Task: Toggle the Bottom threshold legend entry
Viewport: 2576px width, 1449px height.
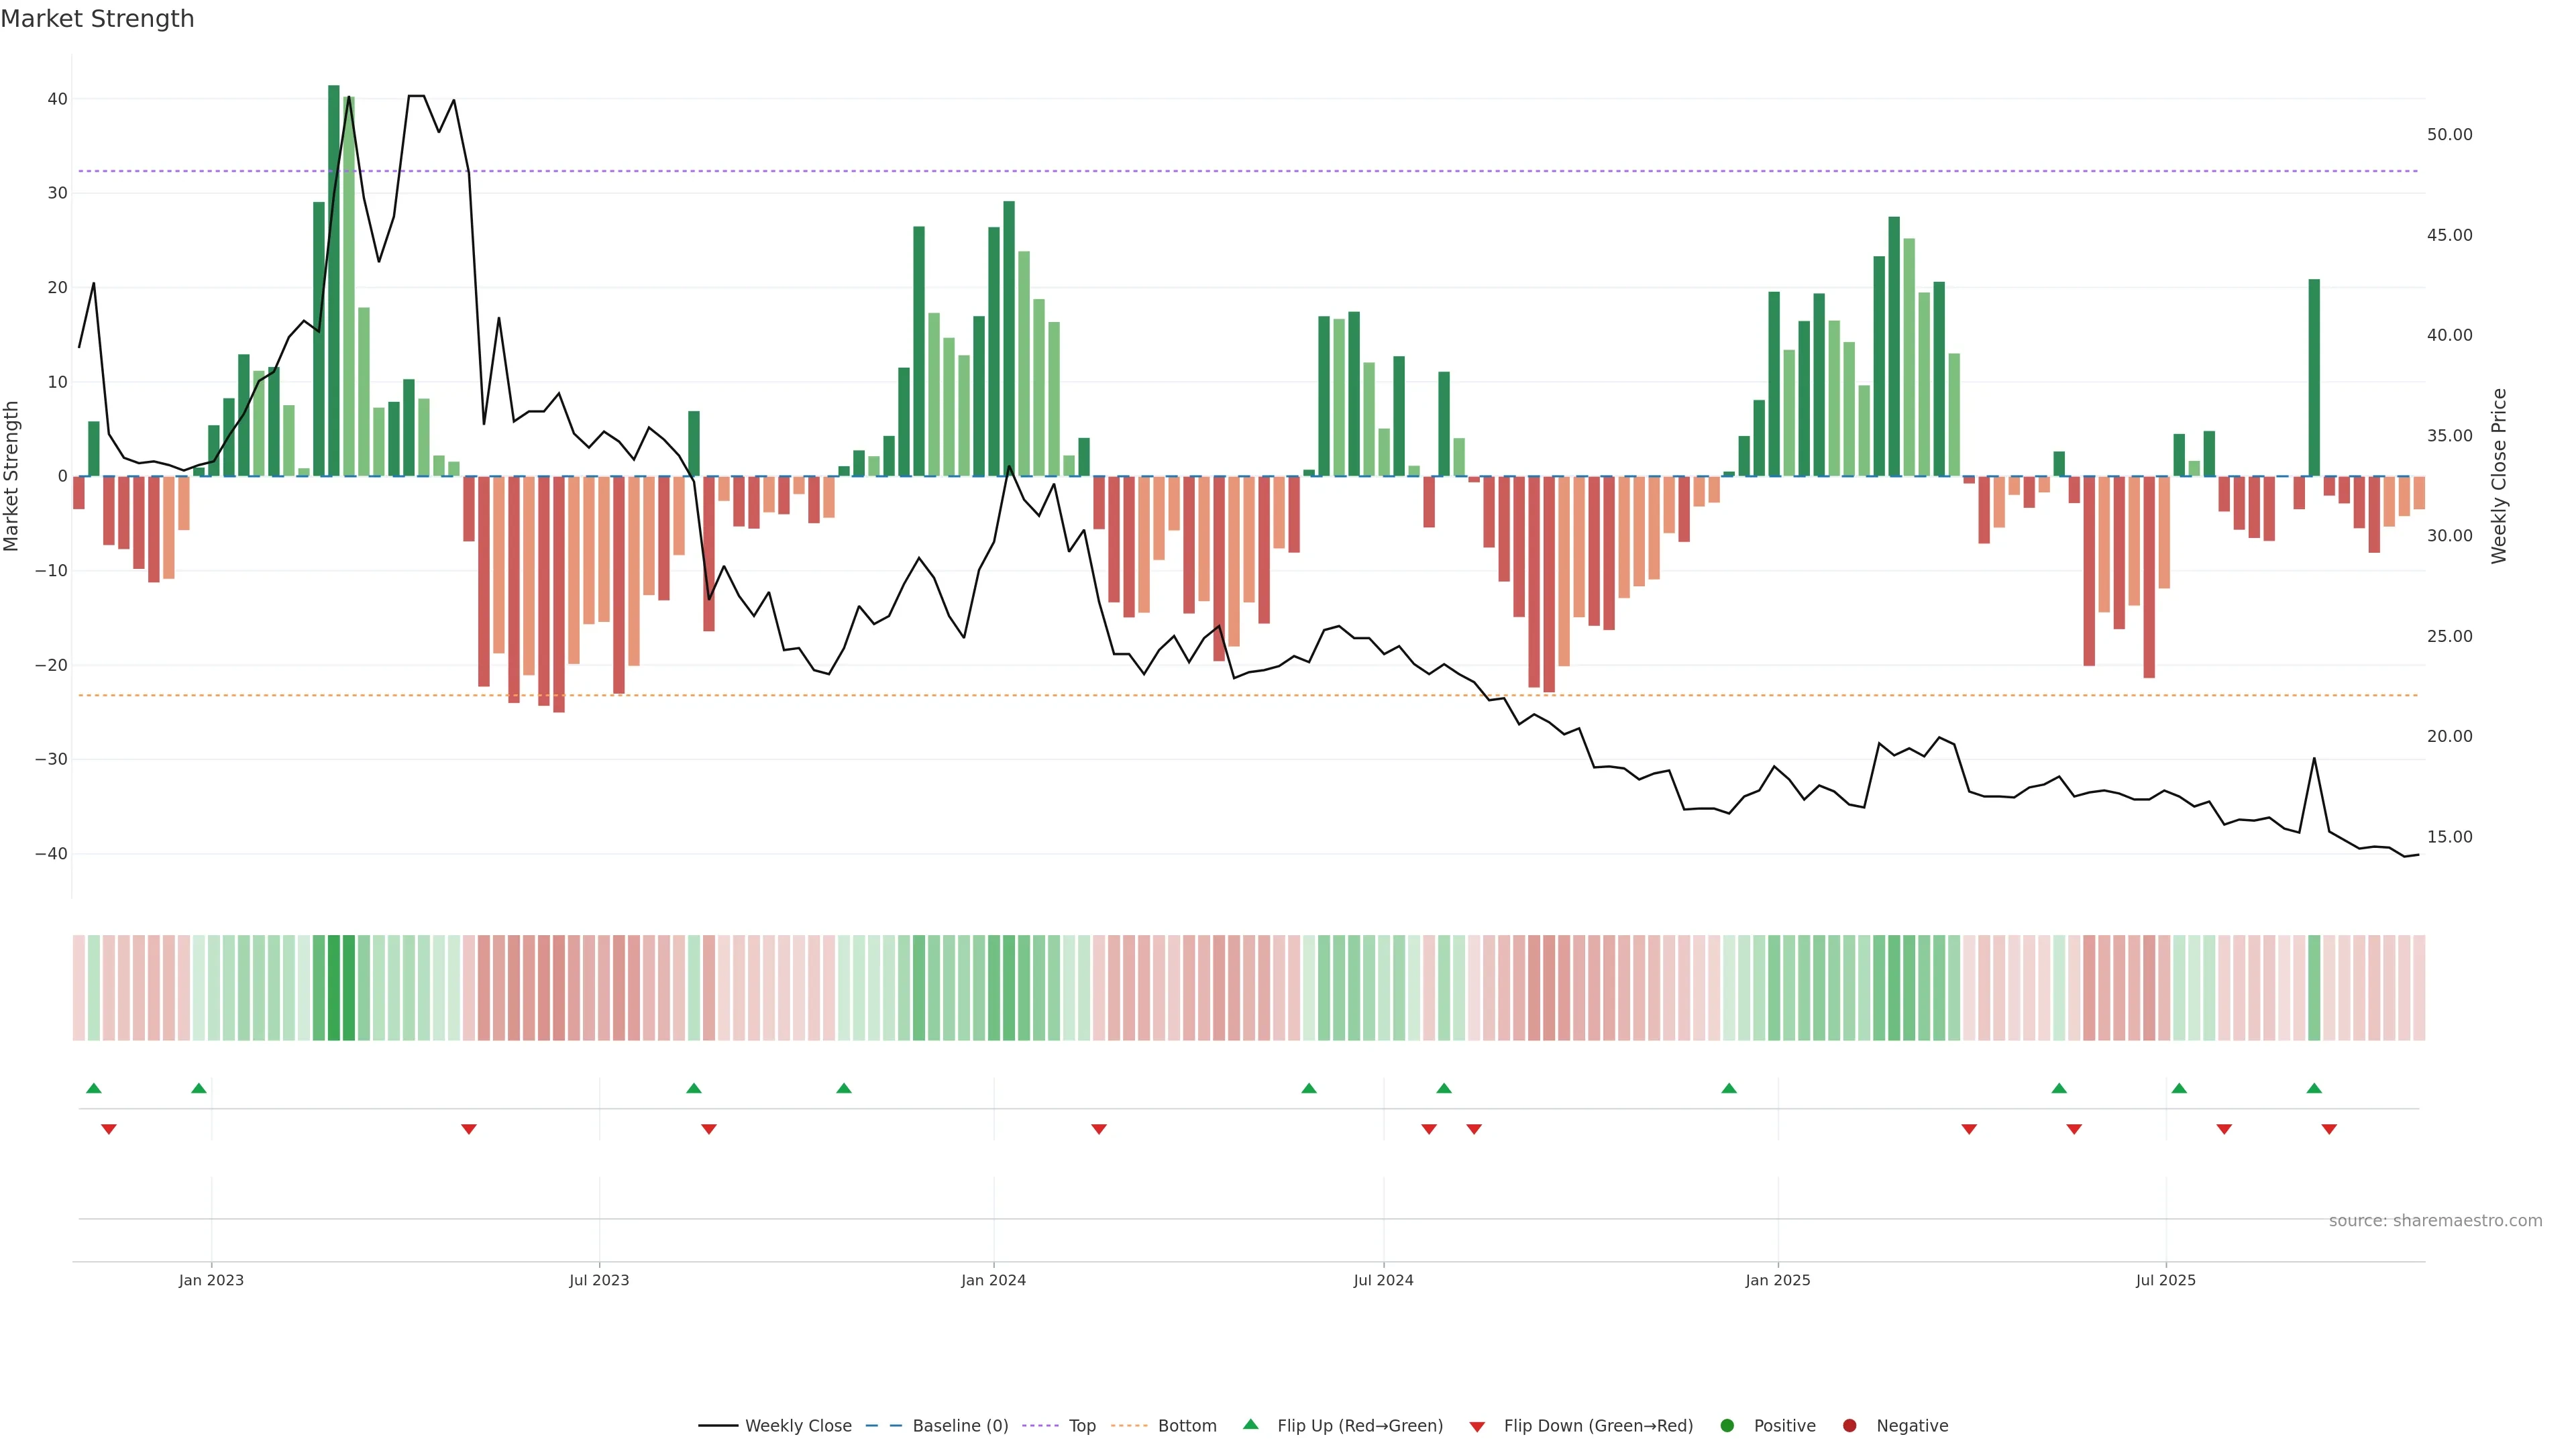Action: tap(1186, 1426)
